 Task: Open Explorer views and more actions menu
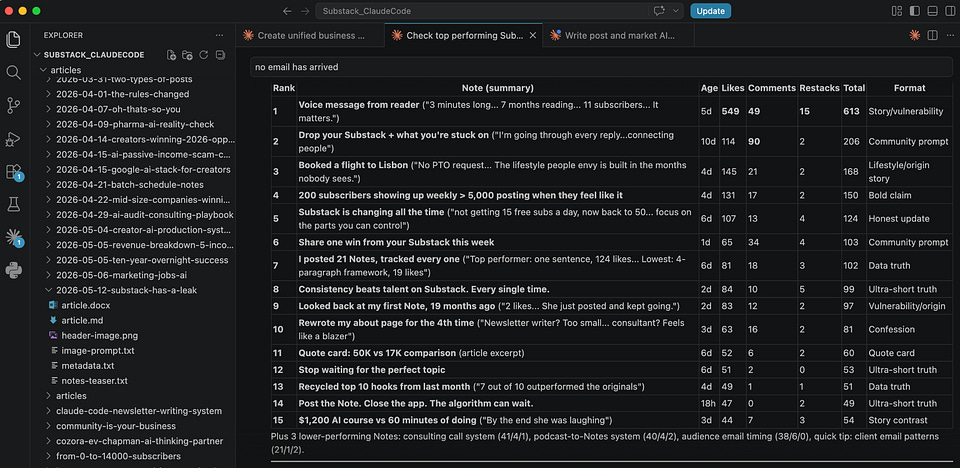[219, 36]
